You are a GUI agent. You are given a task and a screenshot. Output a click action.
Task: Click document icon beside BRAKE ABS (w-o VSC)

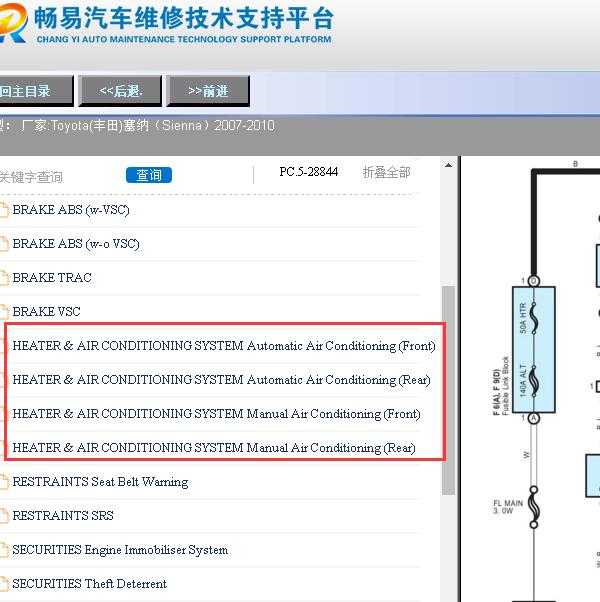tap(4, 244)
